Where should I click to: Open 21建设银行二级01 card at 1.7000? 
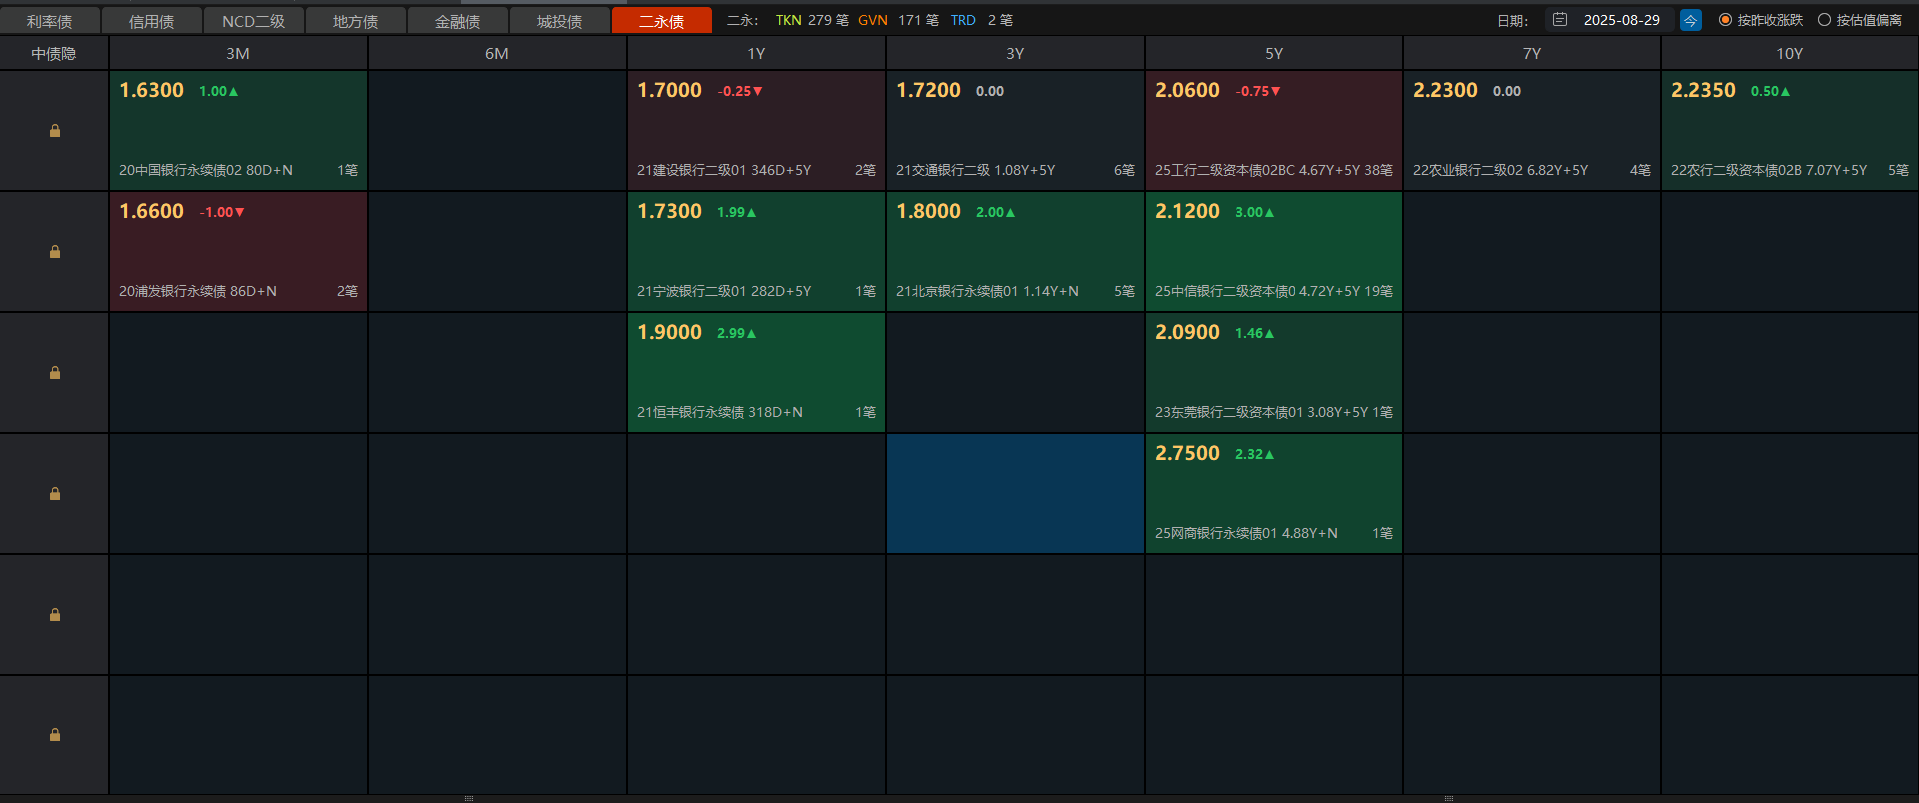click(756, 131)
